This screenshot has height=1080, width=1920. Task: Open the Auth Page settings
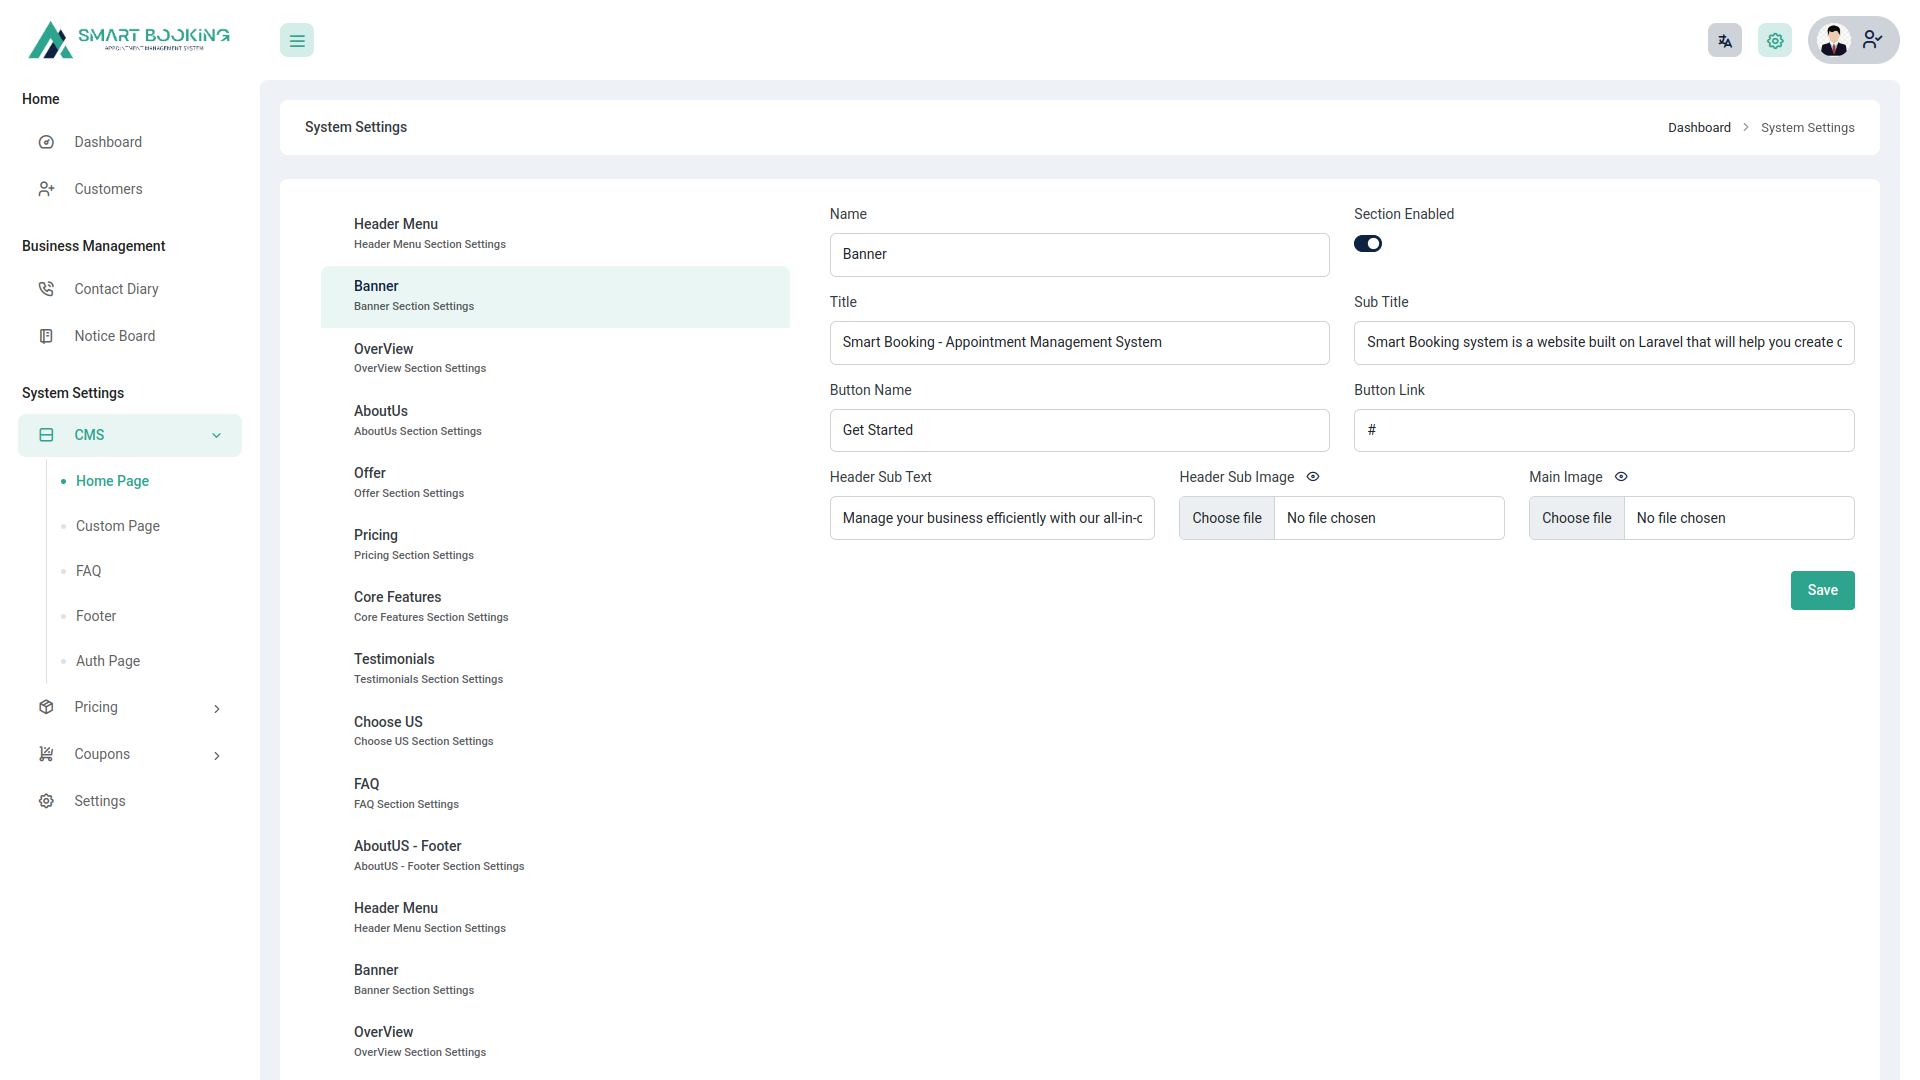pyautogui.click(x=107, y=661)
